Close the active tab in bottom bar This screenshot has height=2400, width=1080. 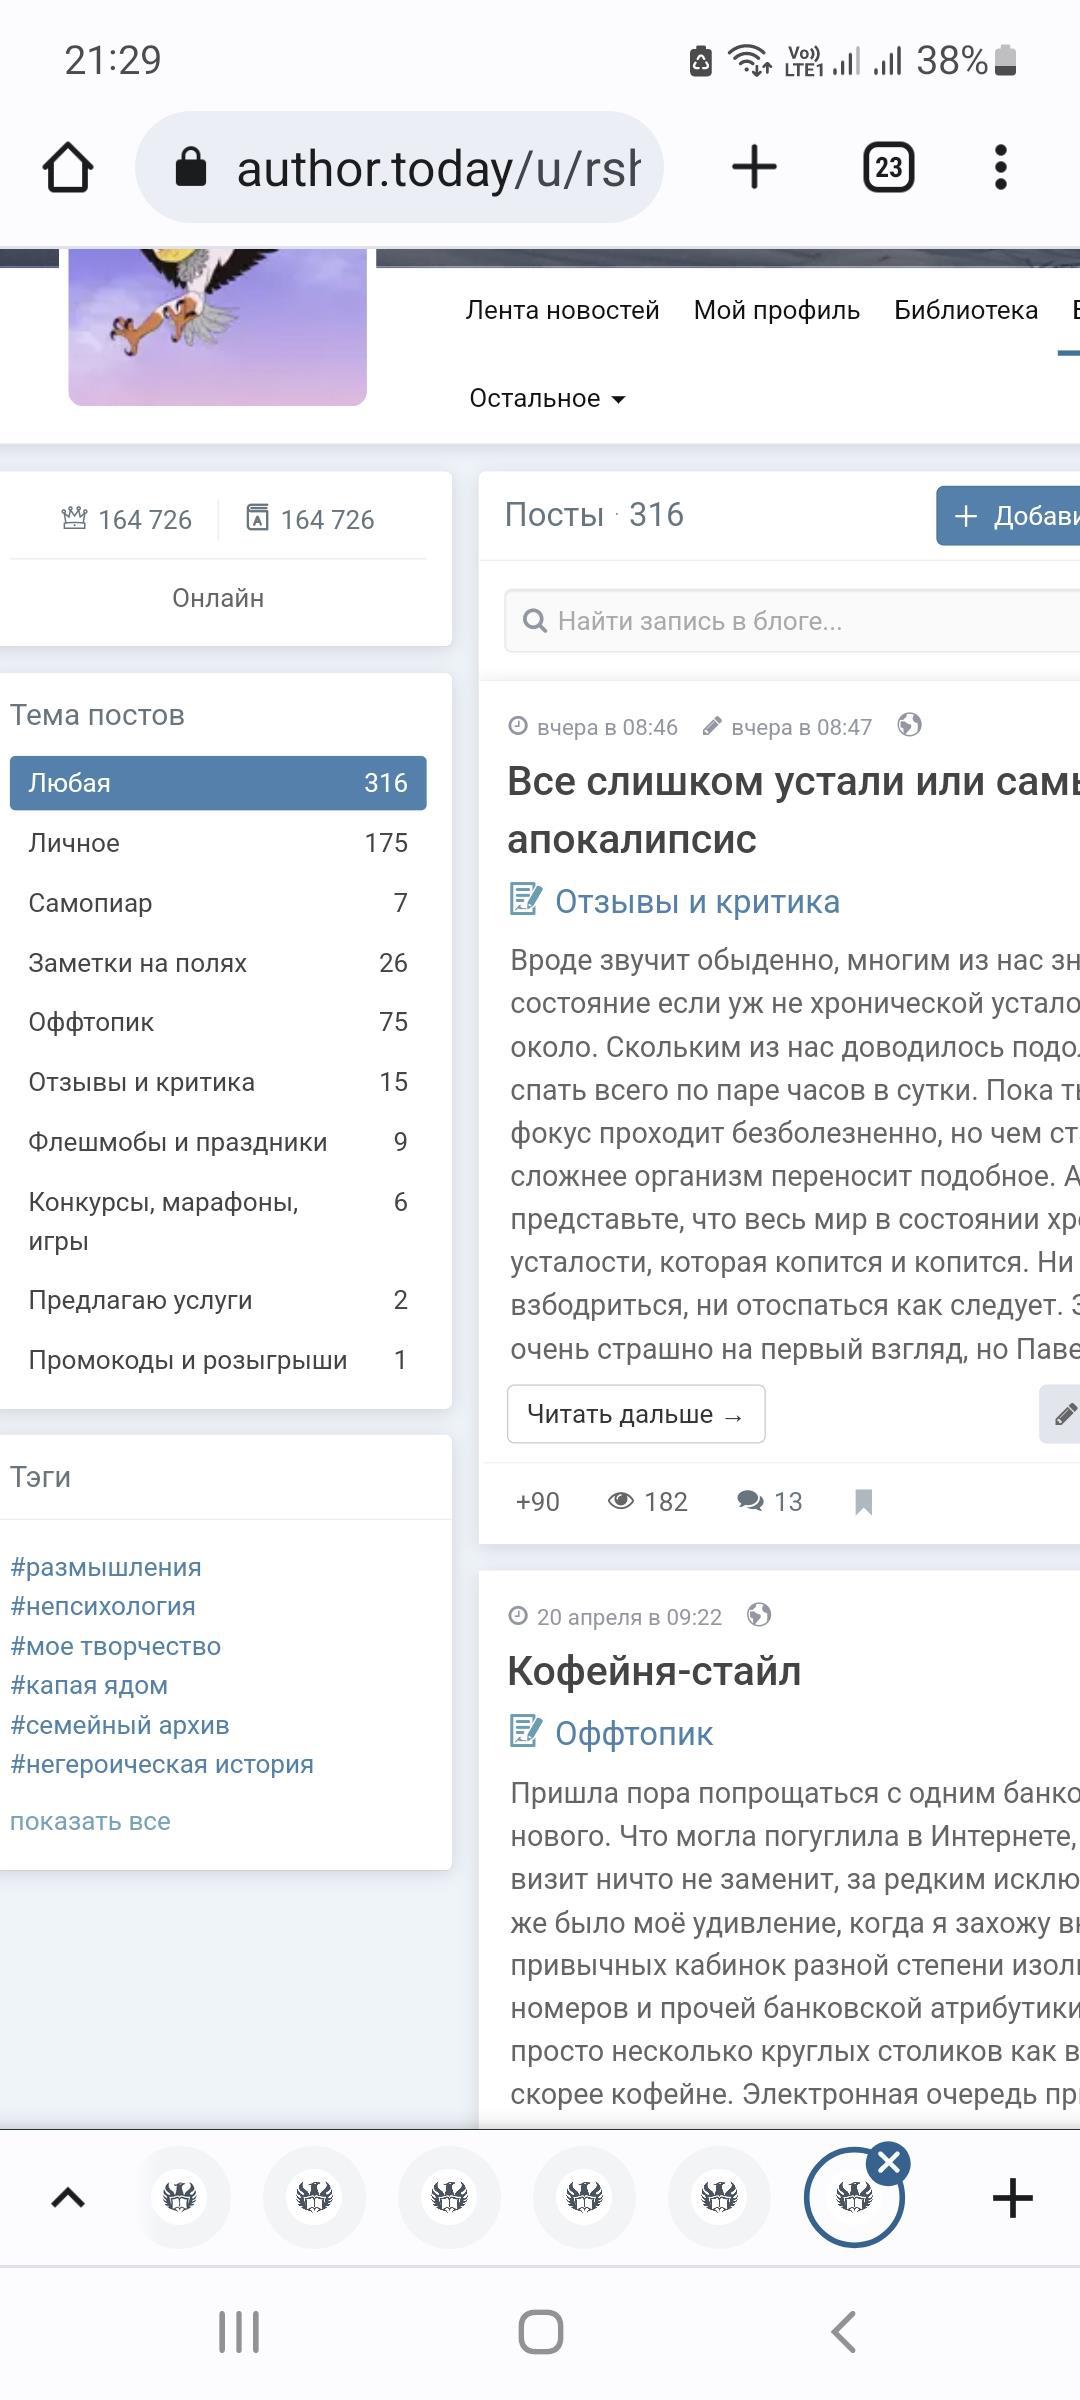[x=889, y=2163]
